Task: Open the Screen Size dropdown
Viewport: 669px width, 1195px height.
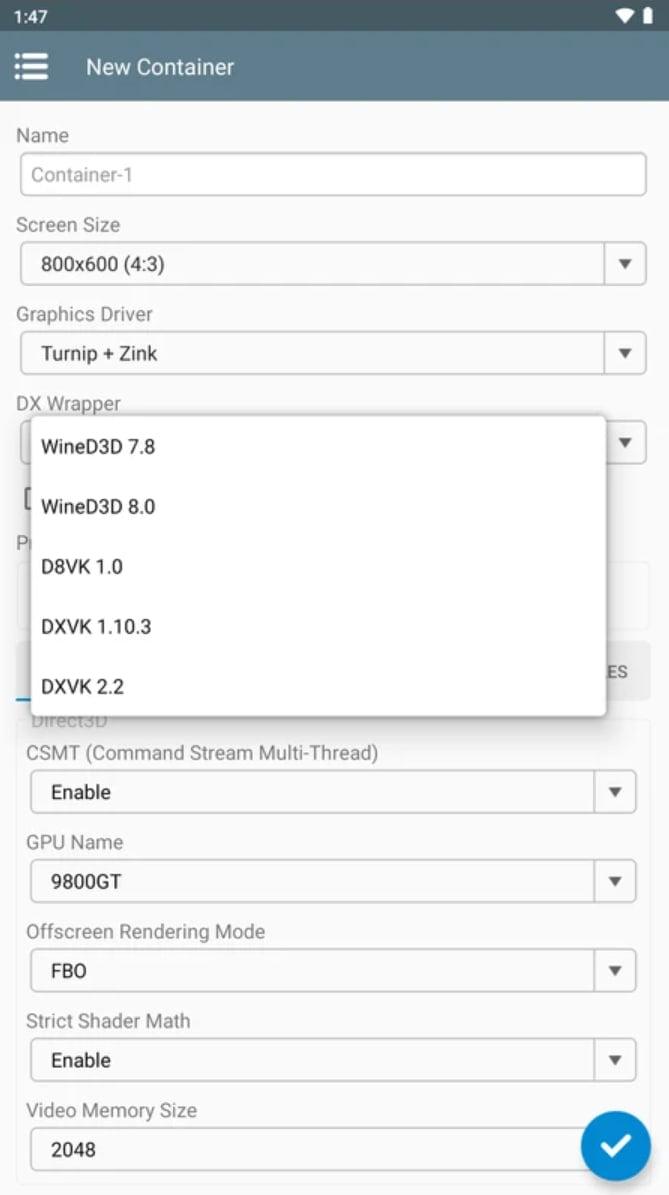Action: pyautogui.click(x=623, y=263)
